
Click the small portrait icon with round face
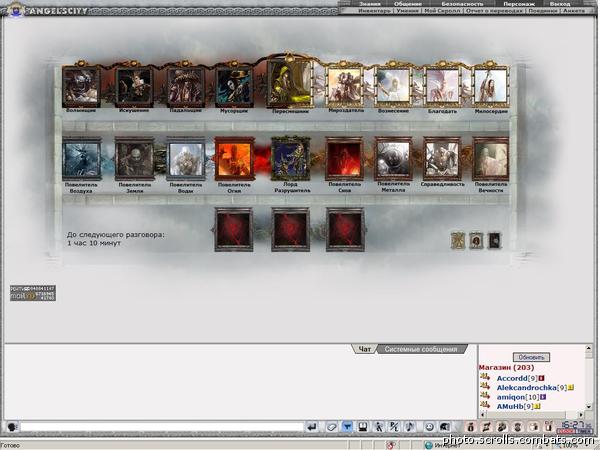click(476, 241)
